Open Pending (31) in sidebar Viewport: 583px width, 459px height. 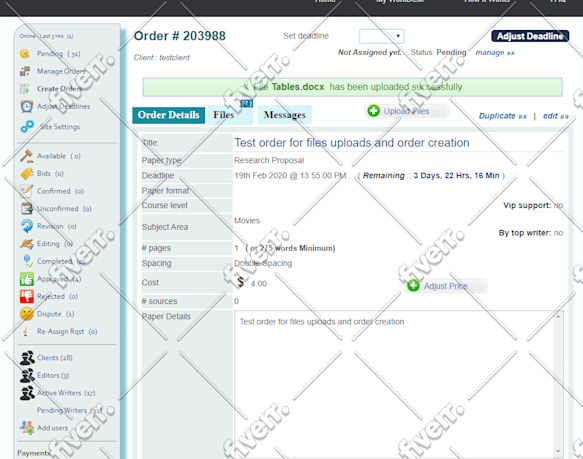tap(59, 54)
